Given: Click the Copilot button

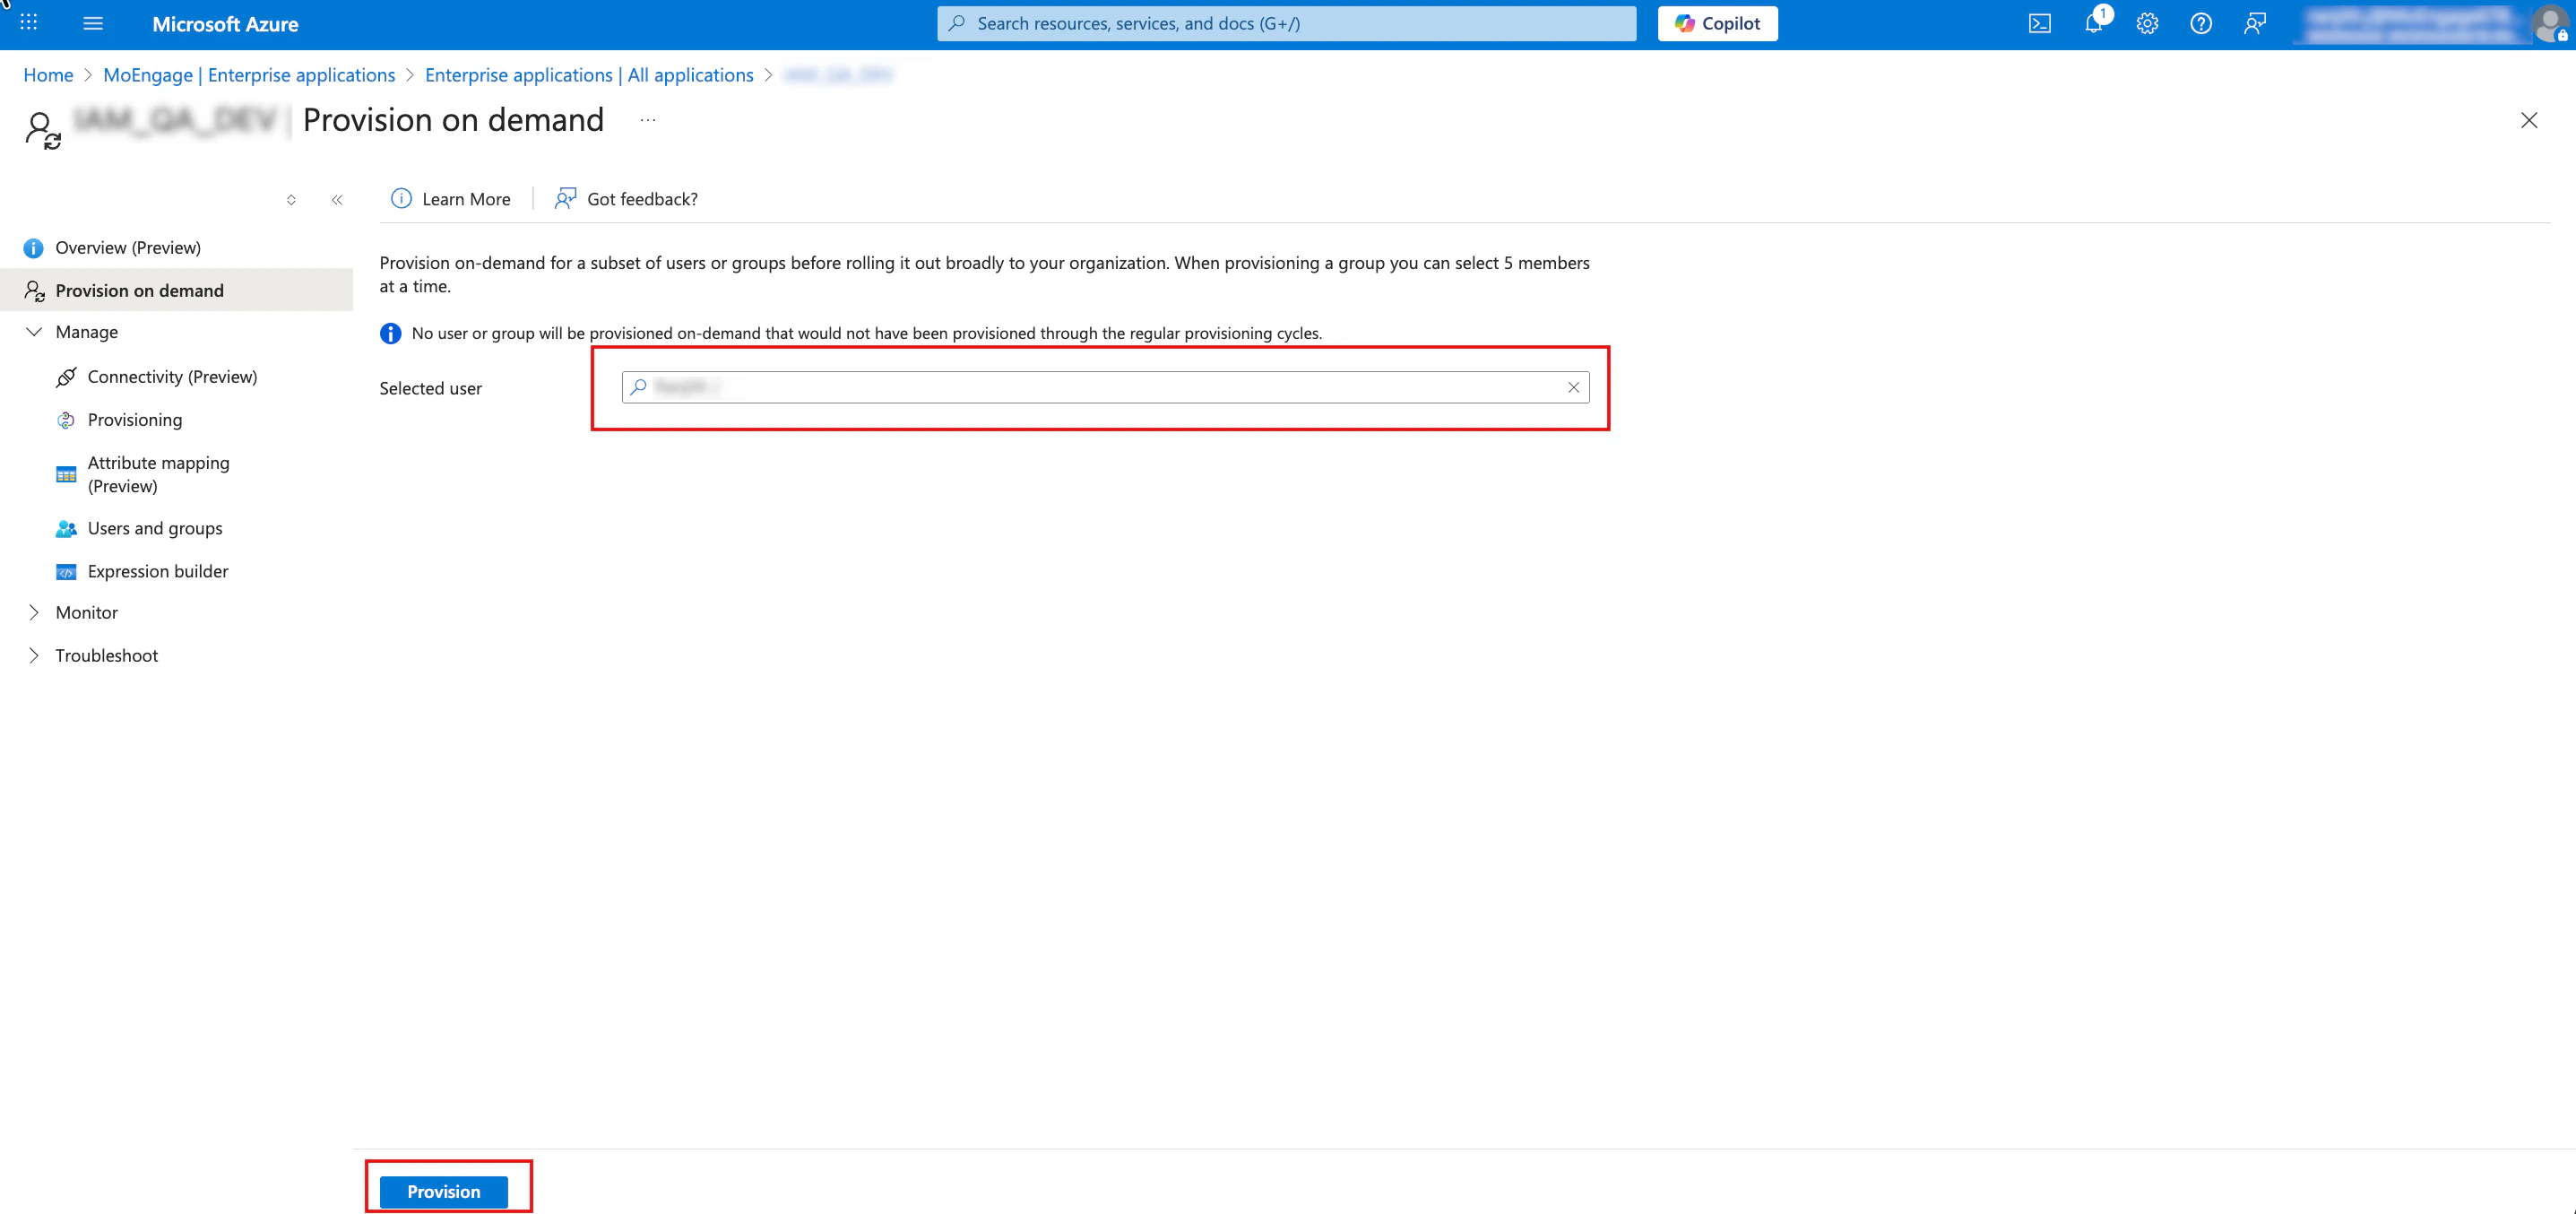Looking at the screenshot, I should (1717, 23).
